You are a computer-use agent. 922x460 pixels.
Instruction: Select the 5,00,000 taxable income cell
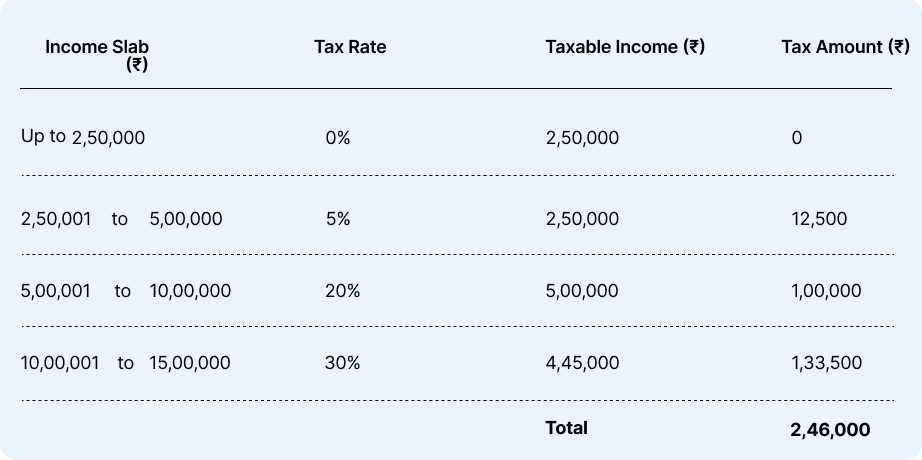tap(582, 291)
